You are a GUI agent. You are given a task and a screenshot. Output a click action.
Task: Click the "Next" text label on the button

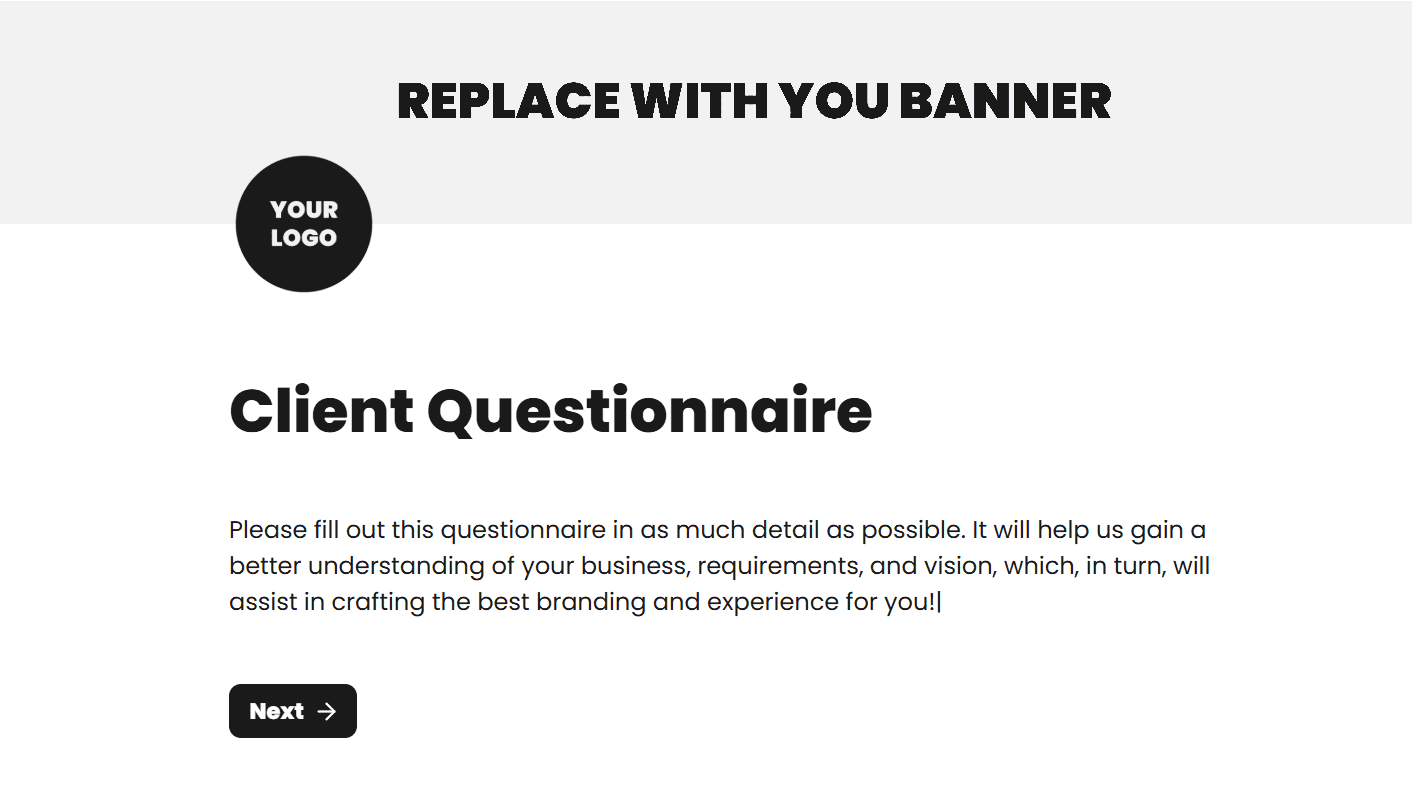276,711
